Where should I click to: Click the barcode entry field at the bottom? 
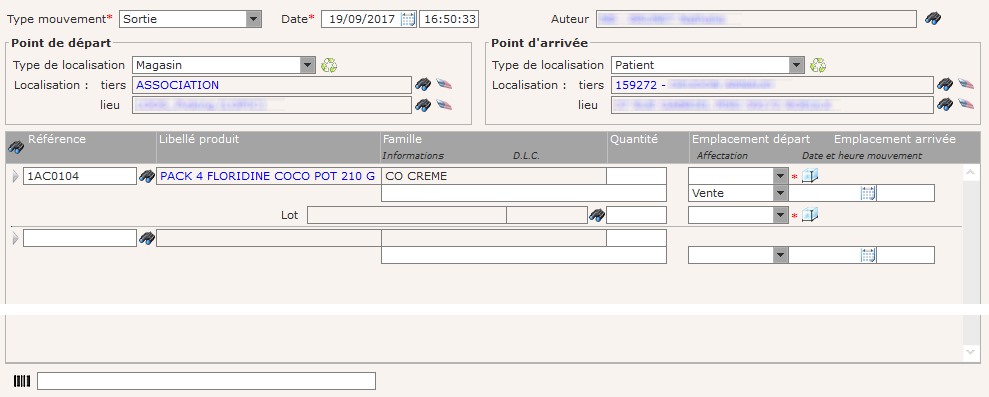coord(206,381)
